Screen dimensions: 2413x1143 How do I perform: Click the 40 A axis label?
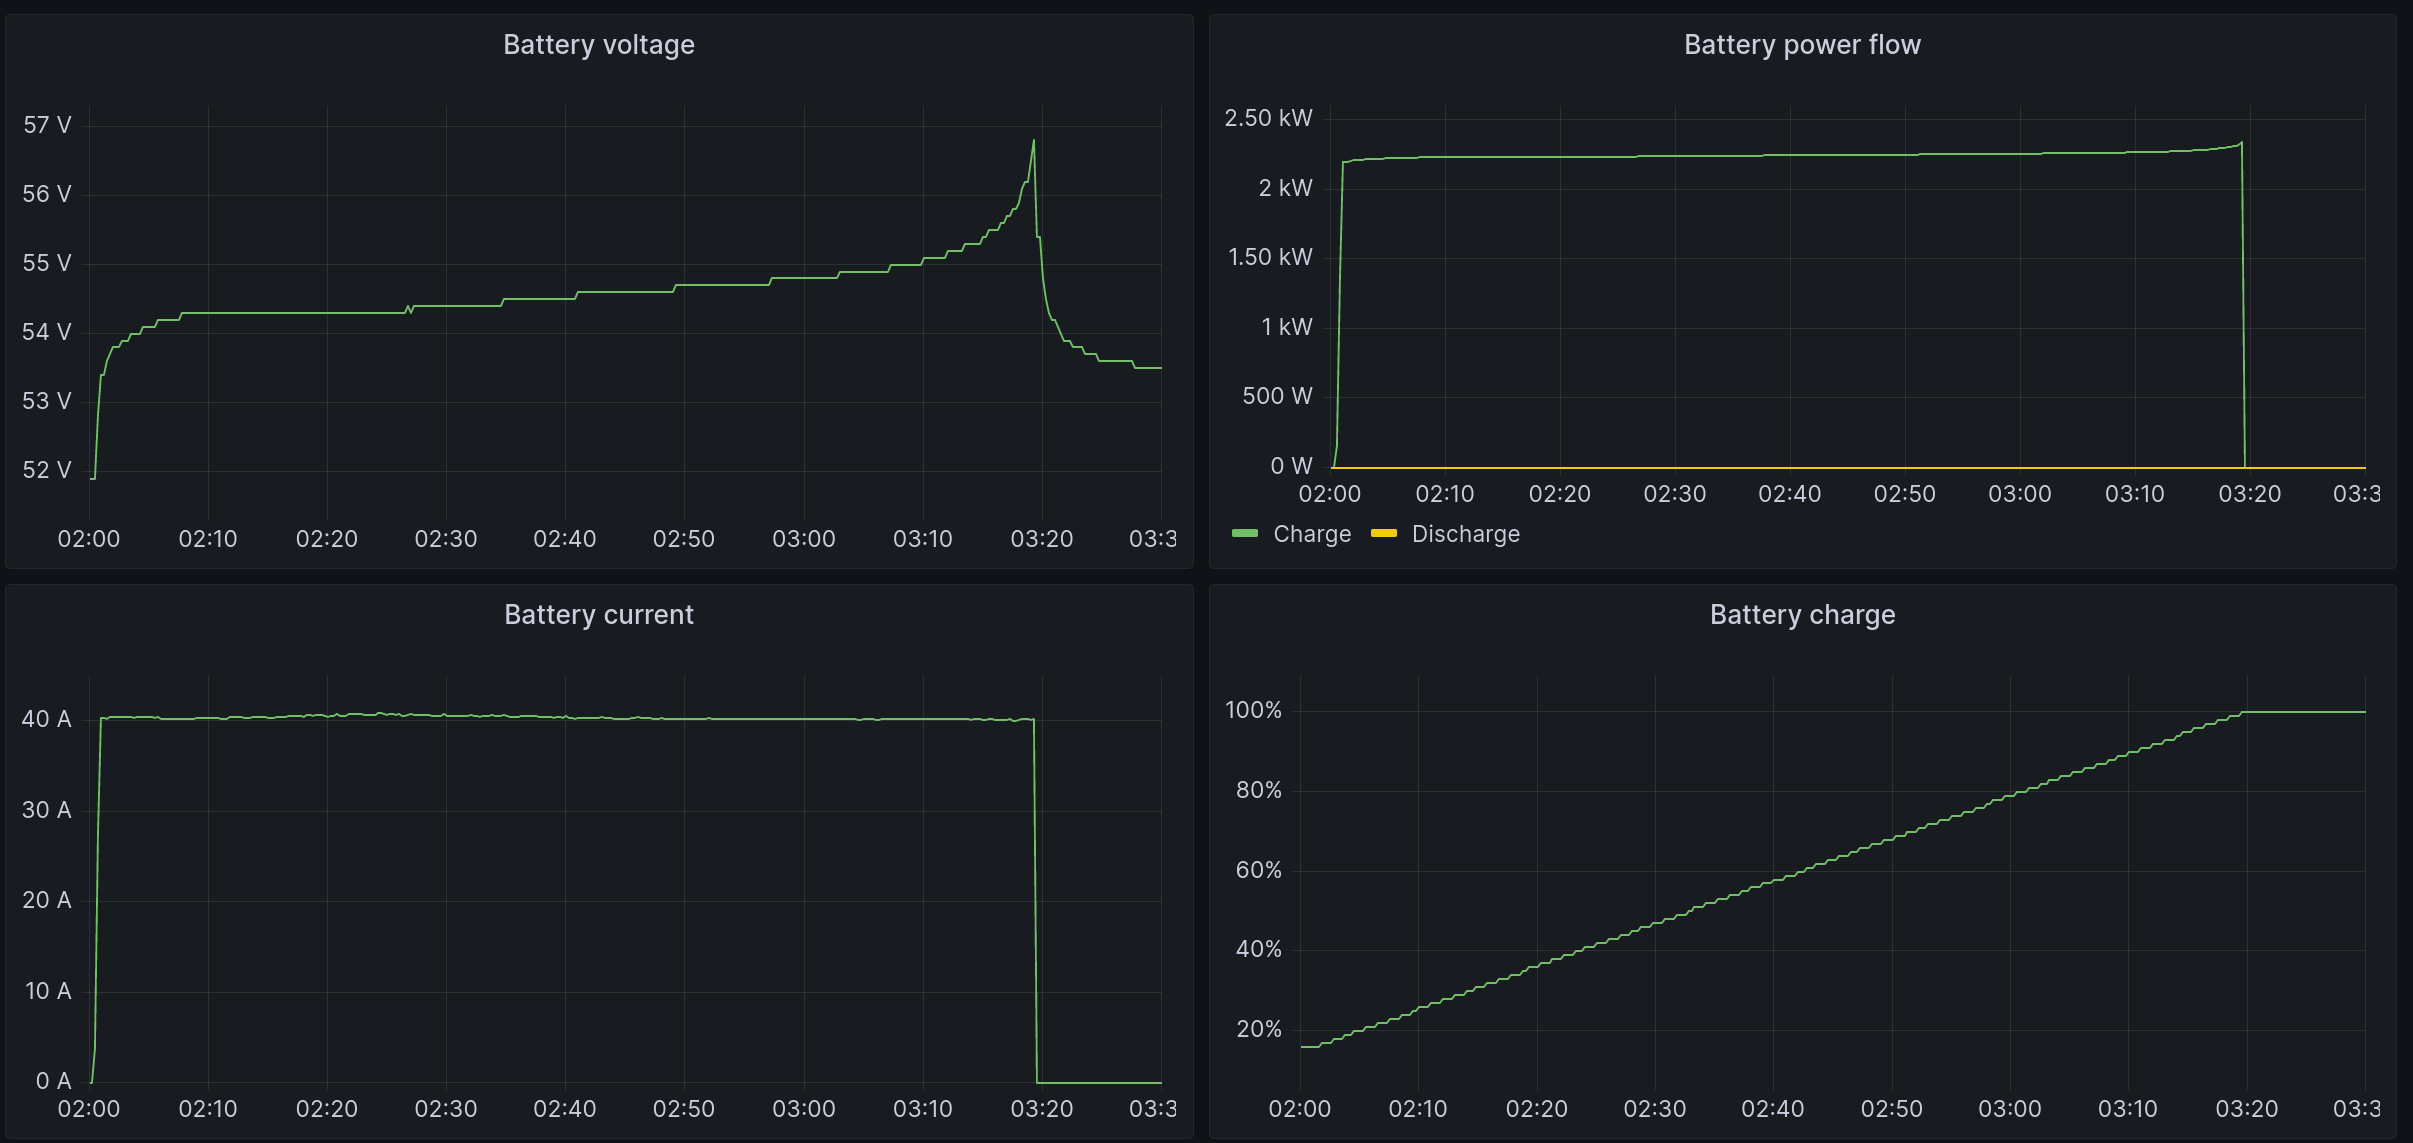coord(47,719)
